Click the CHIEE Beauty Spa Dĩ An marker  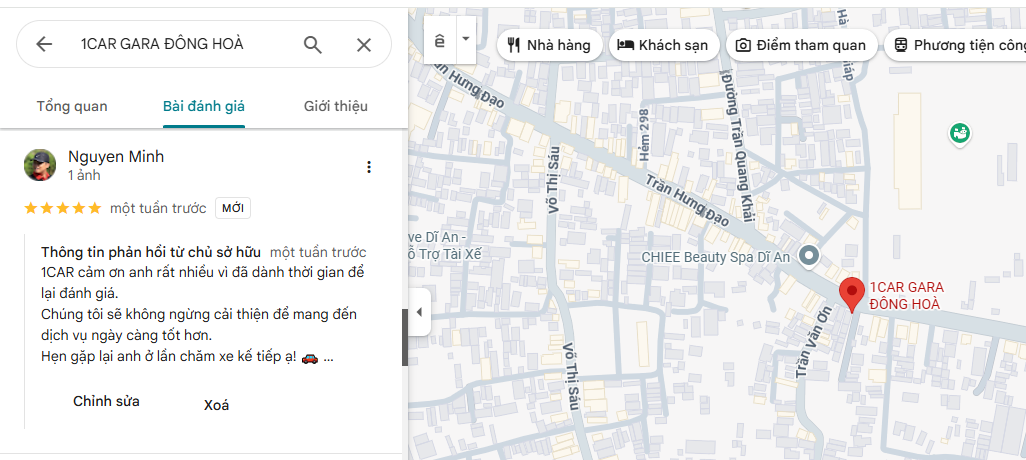click(x=809, y=256)
